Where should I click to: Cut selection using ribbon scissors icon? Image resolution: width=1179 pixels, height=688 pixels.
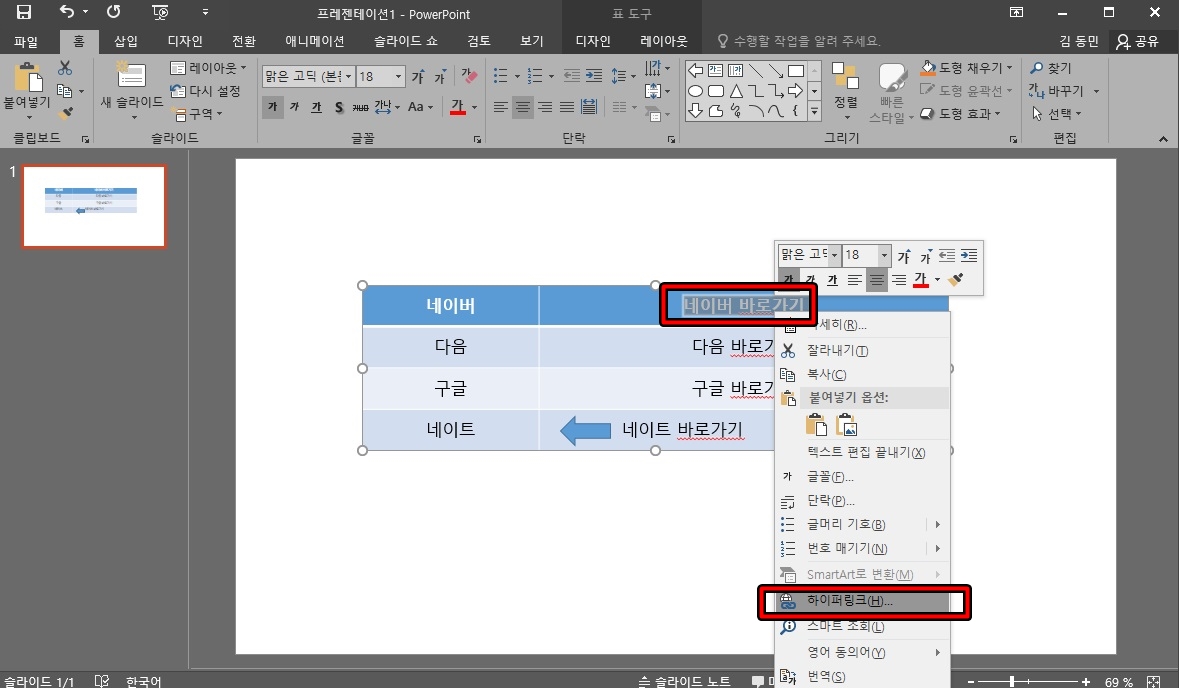[65, 68]
